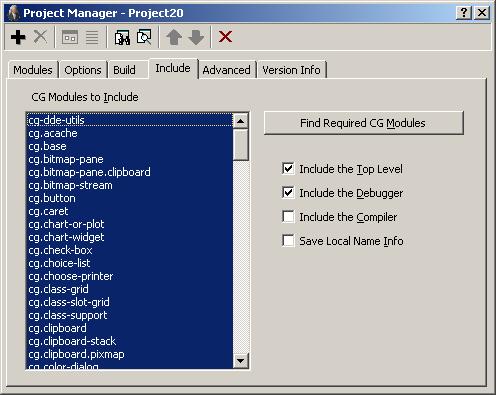Click the list scroll up arrow
The width and height of the screenshot is (496, 395).
(240, 121)
